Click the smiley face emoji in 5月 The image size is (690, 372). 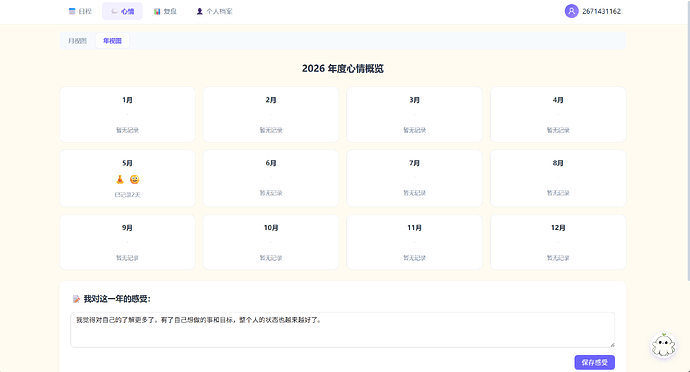(135, 179)
